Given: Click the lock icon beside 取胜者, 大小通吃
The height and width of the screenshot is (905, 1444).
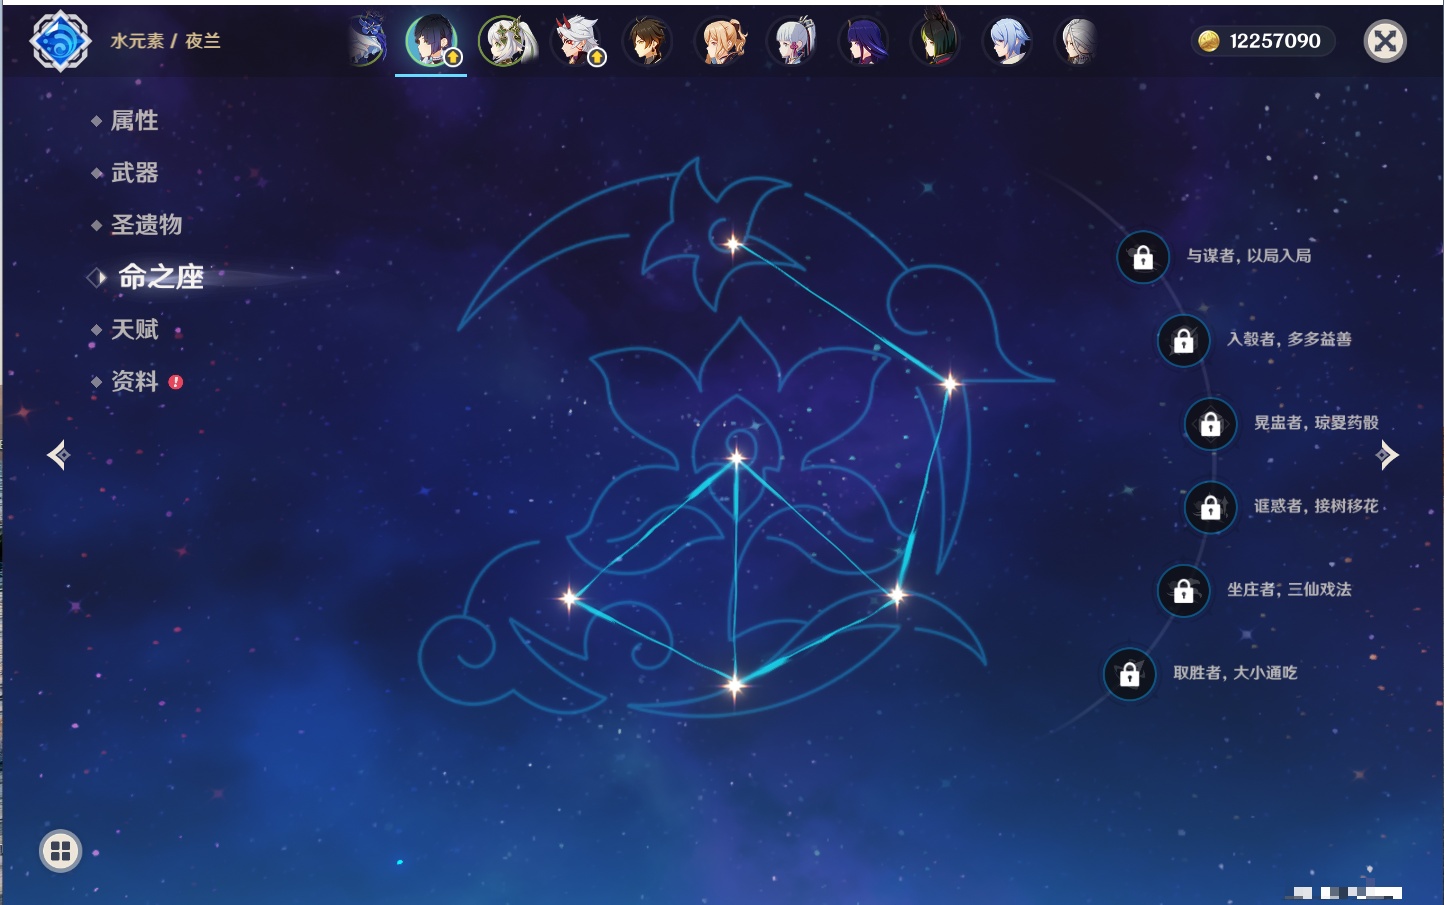Looking at the screenshot, I should 1129,674.
